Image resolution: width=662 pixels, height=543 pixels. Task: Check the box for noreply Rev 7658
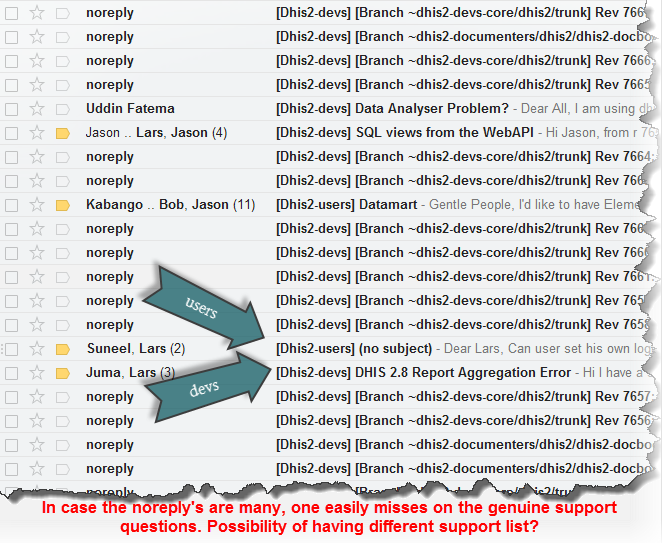pos(11,325)
